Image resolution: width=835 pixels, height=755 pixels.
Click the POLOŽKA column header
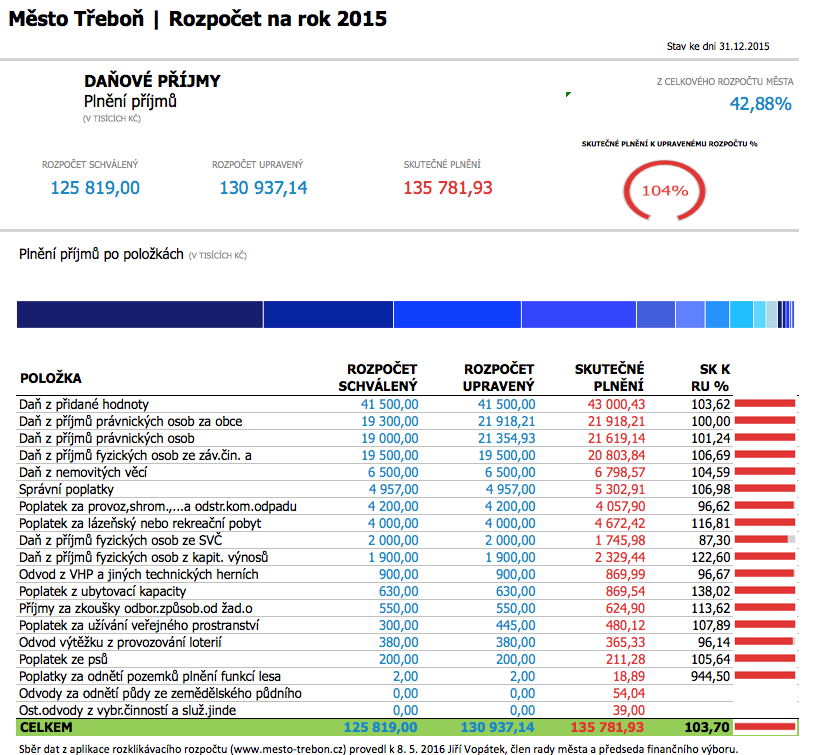pyautogui.click(x=51, y=378)
